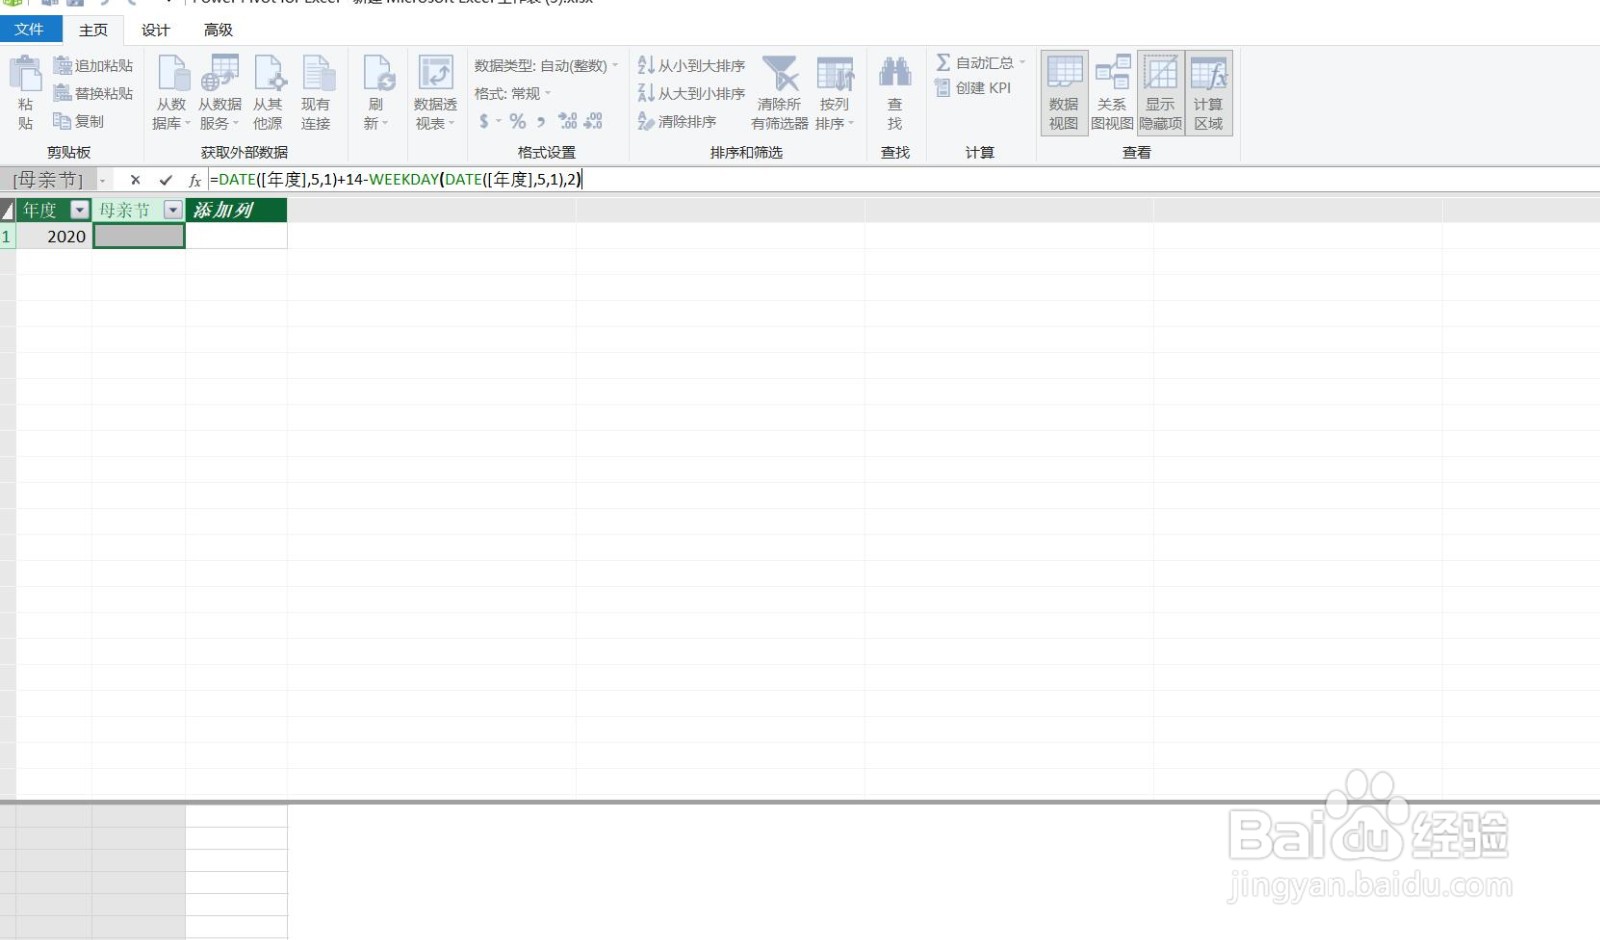Click the fx insert function button
The width and height of the screenshot is (1600, 940).
click(195, 180)
